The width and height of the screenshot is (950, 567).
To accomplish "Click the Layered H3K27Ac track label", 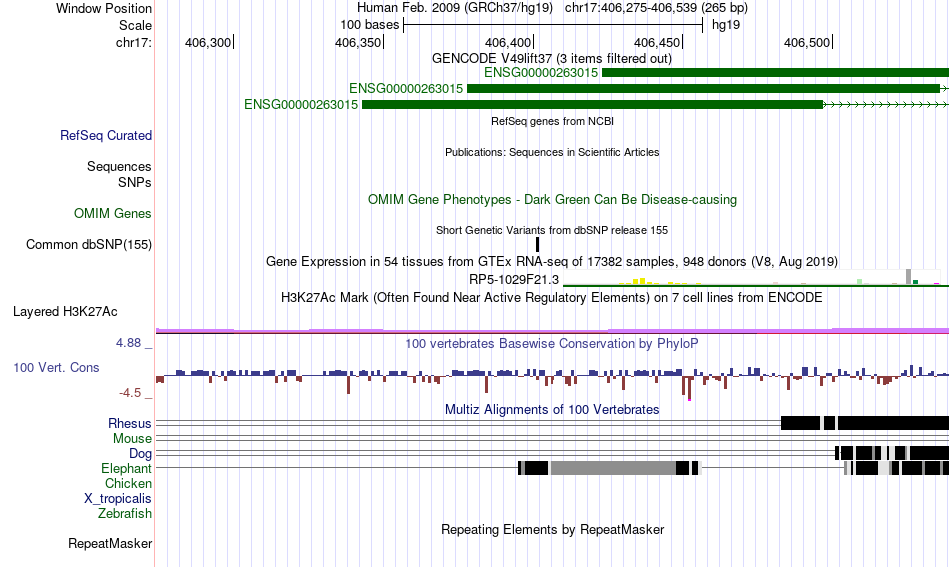I will point(65,311).
